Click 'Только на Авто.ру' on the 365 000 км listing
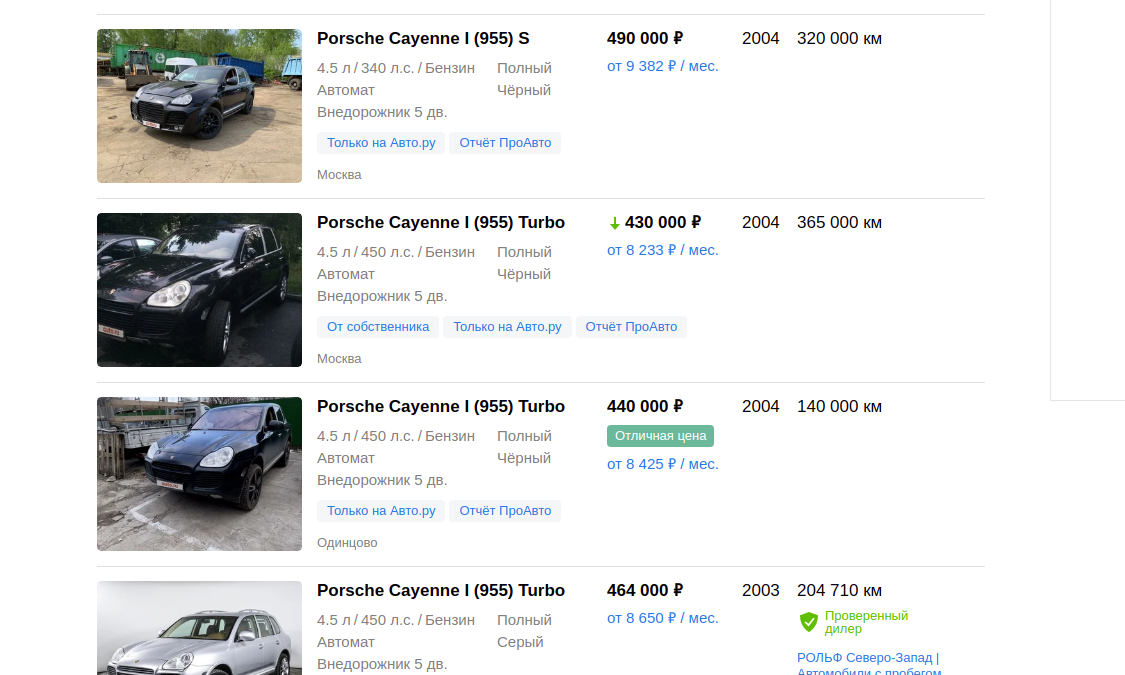Viewport: 1125px width, 675px height. (x=507, y=327)
